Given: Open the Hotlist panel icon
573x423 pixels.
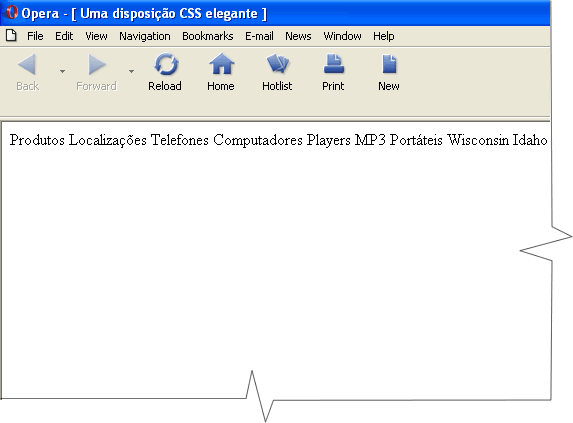Looking at the screenshot, I should [278, 64].
